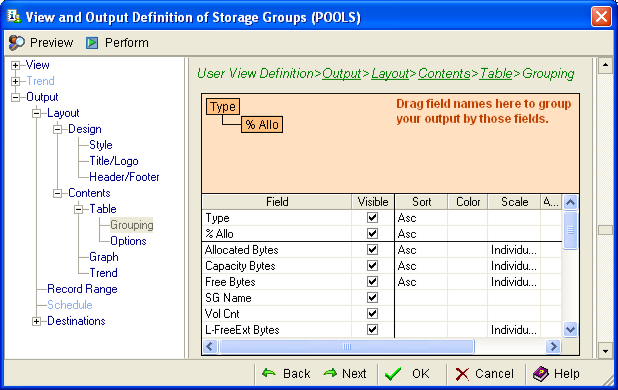Toggle Visible checkbox for SG Name
Screen dimensions: 618x390
tap(372, 297)
